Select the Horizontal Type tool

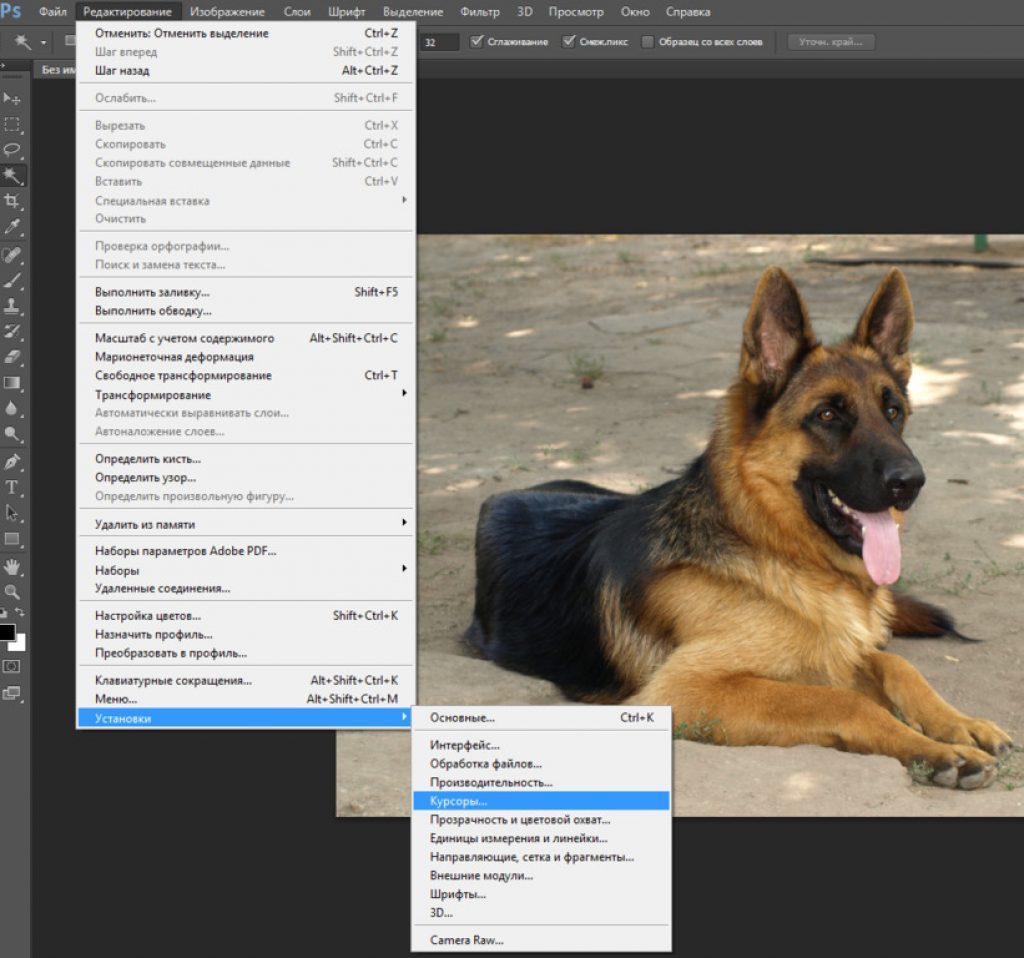coord(12,487)
